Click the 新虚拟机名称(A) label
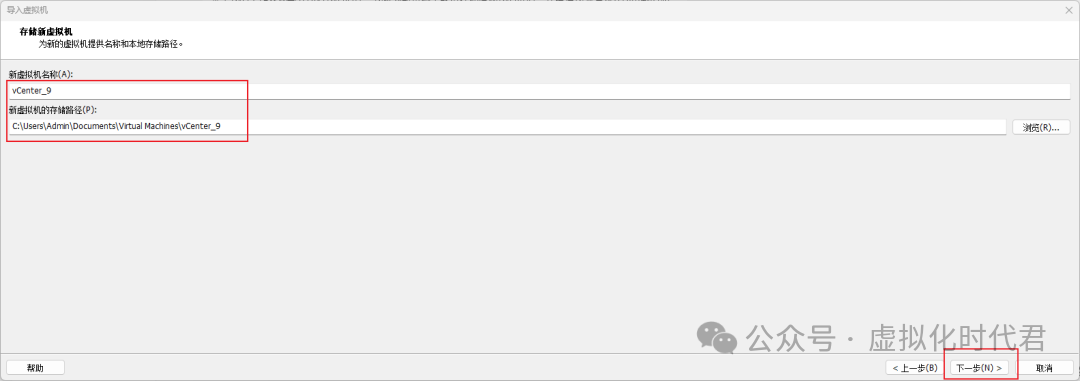The height and width of the screenshot is (381, 1080). point(41,74)
